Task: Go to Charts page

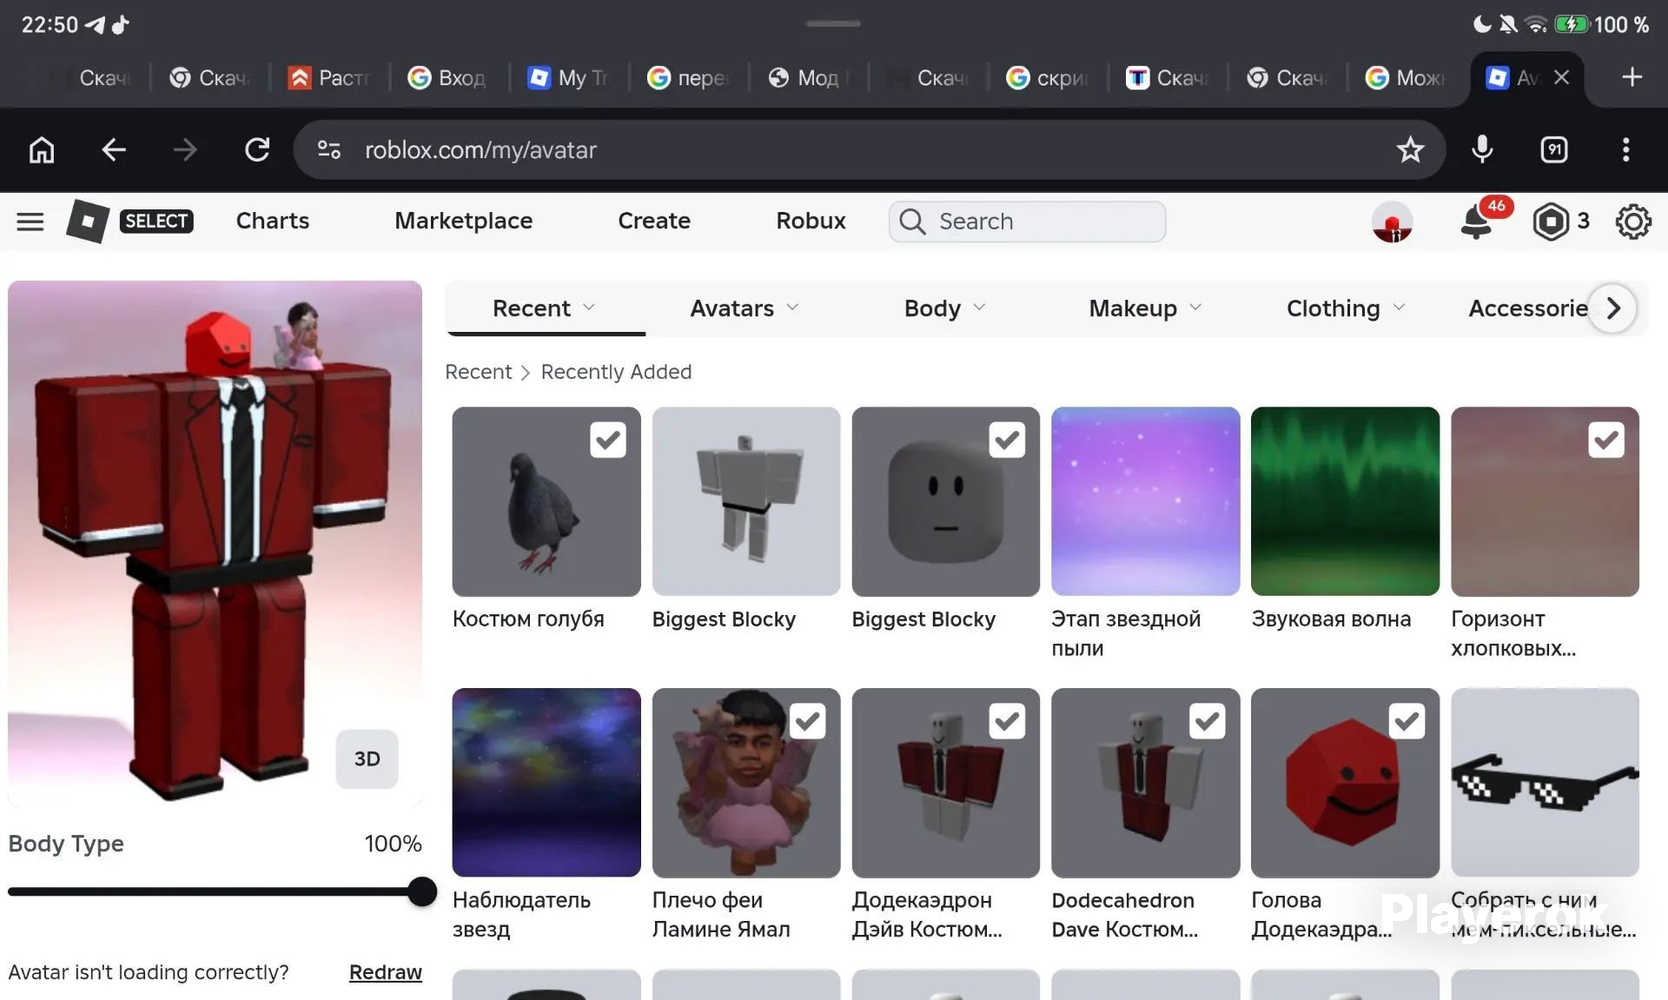Action: (272, 221)
